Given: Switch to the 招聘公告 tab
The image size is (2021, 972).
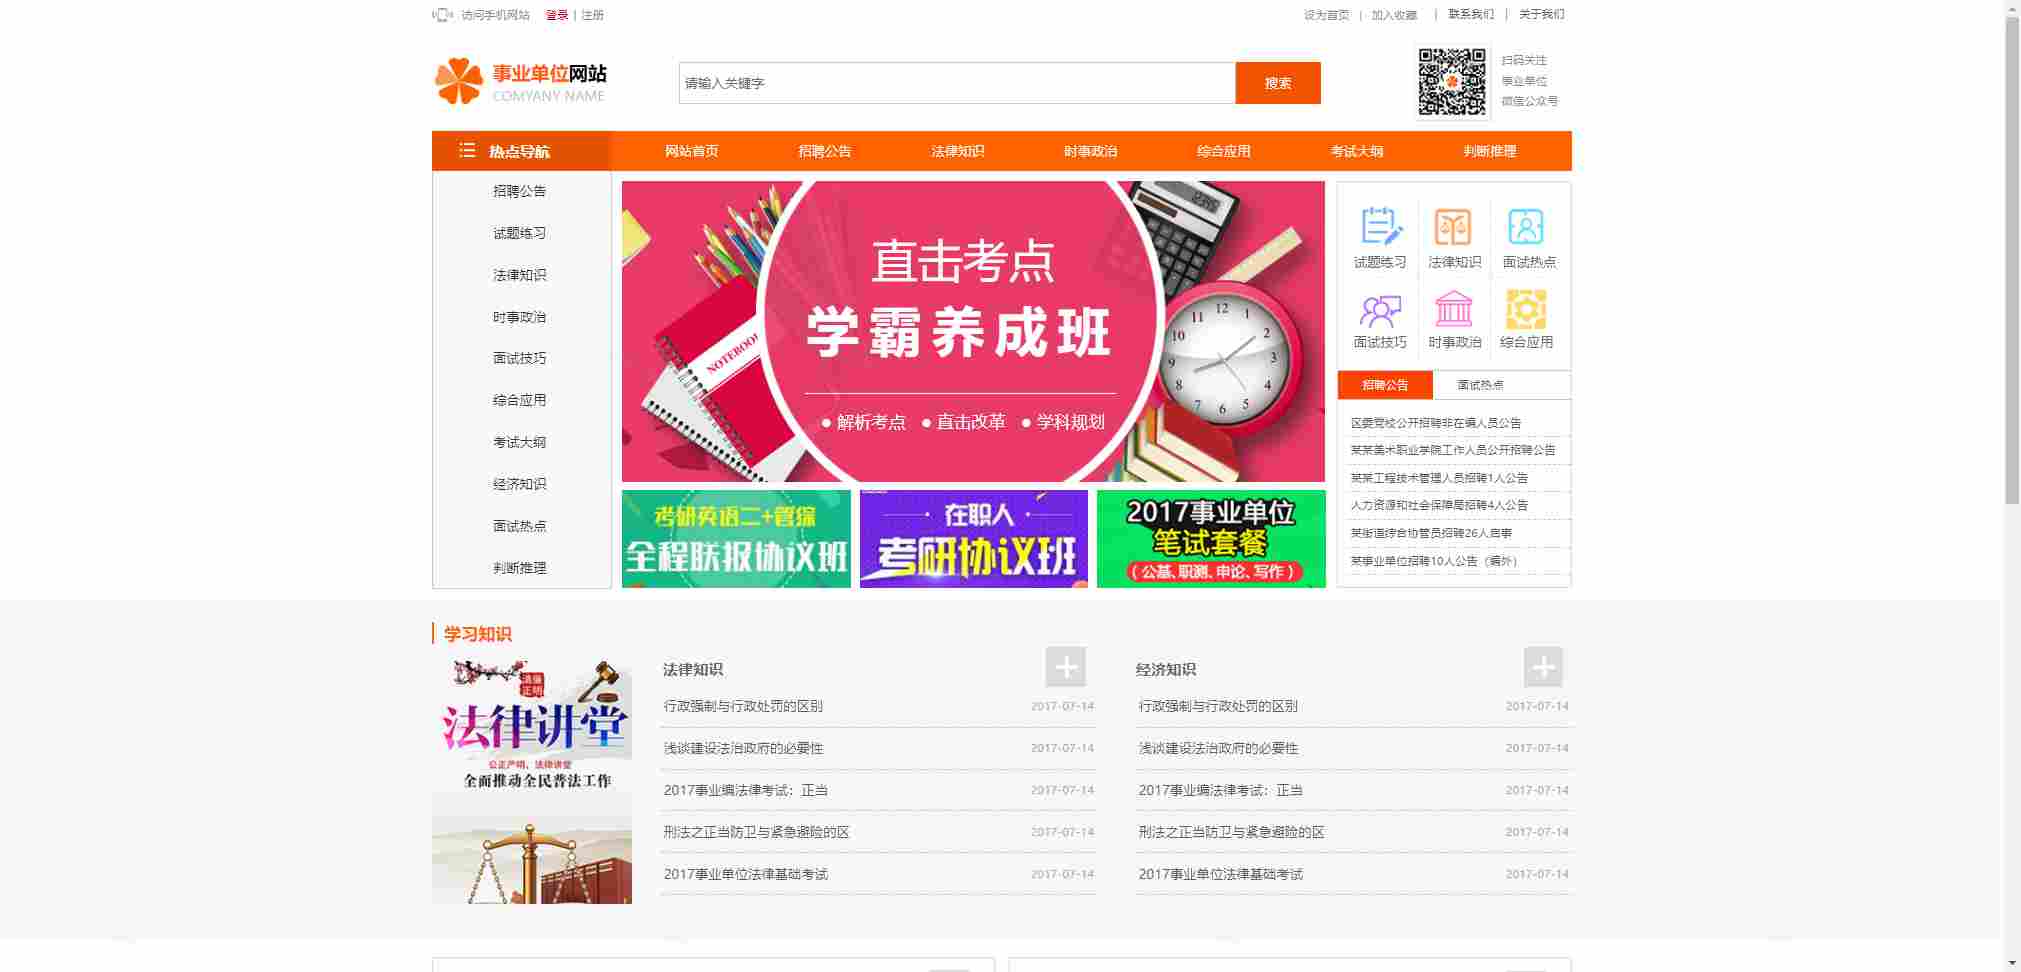Looking at the screenshot, I should coord(1385,385).
